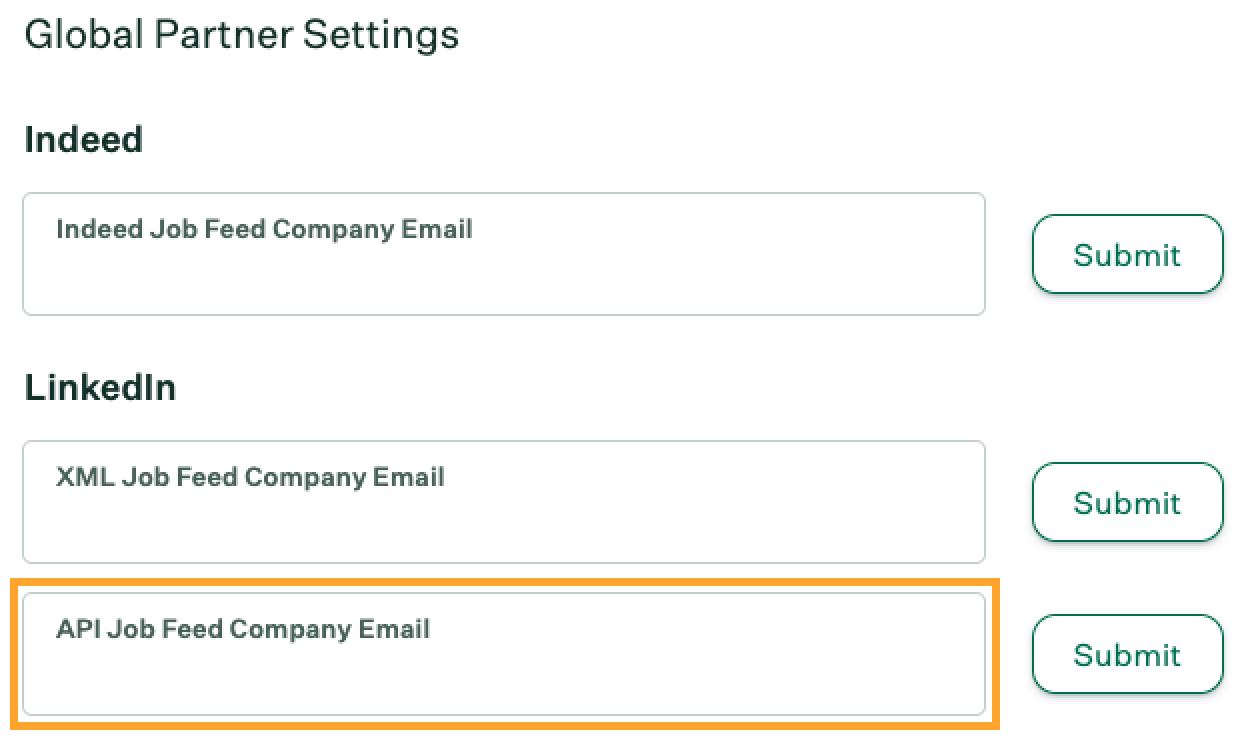Click the last Submit button on the page
The height and width of the screenshot is (748, 1256).
[x=1127, y=655]
